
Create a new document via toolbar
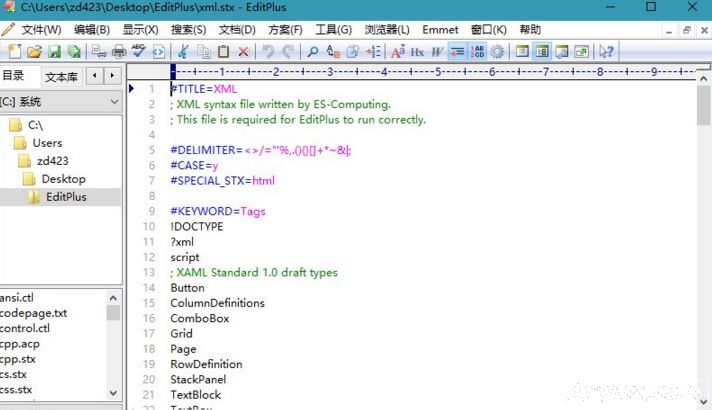(15, 51)
